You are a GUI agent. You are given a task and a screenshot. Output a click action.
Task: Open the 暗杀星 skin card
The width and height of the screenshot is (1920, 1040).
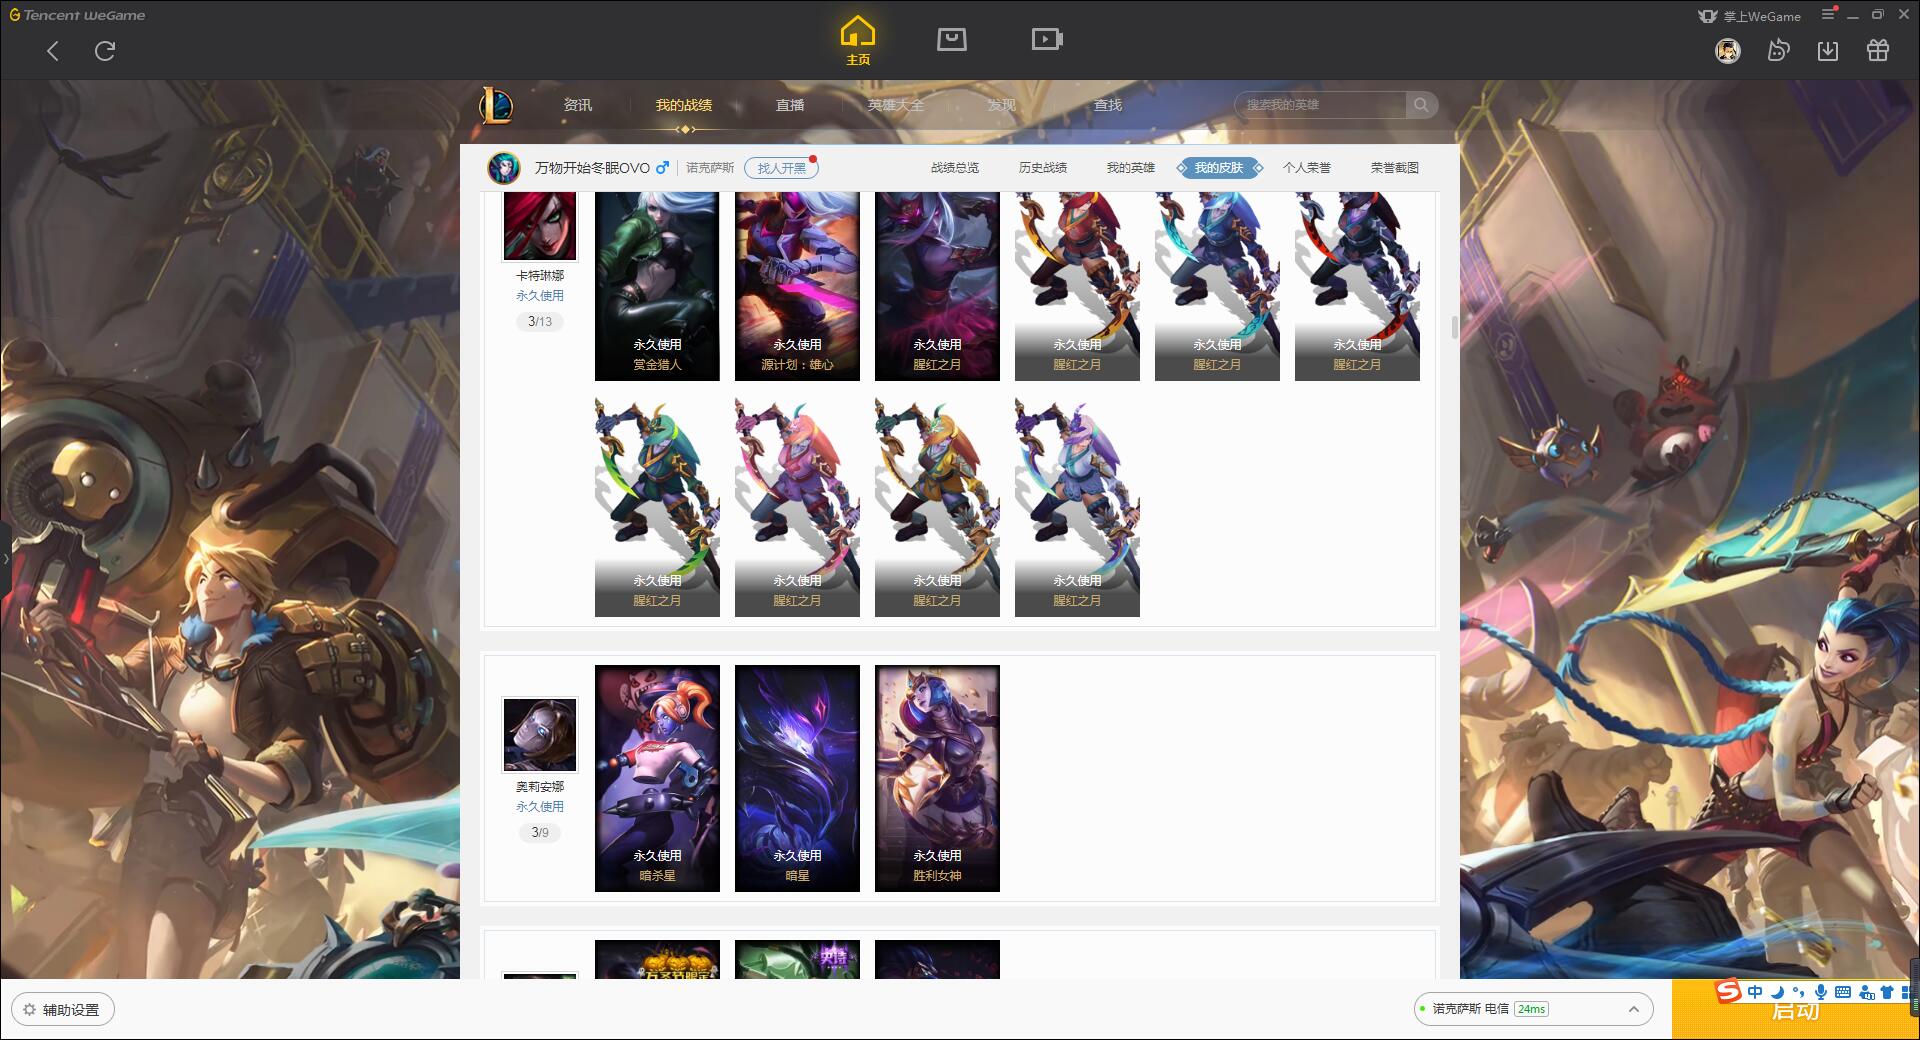657,778
